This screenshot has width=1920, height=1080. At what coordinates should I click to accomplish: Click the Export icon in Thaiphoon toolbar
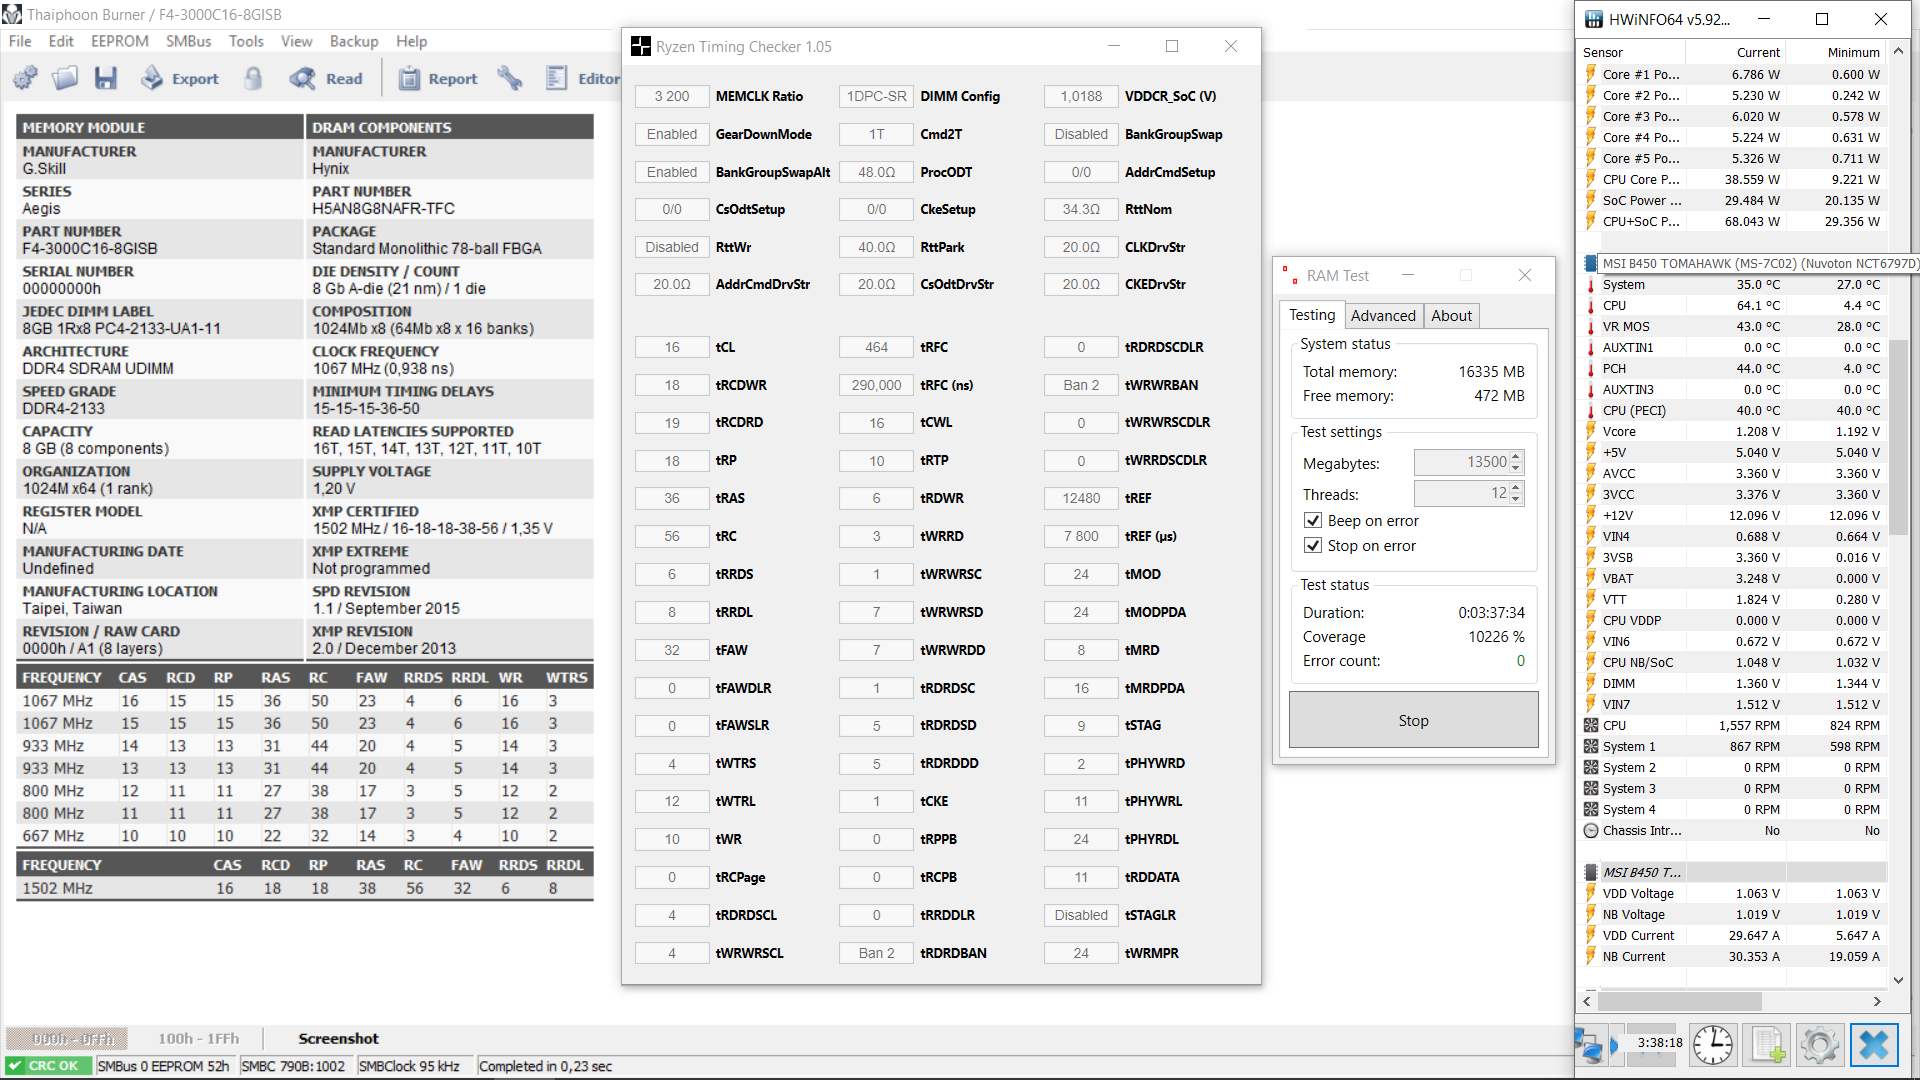click(152, 78)
